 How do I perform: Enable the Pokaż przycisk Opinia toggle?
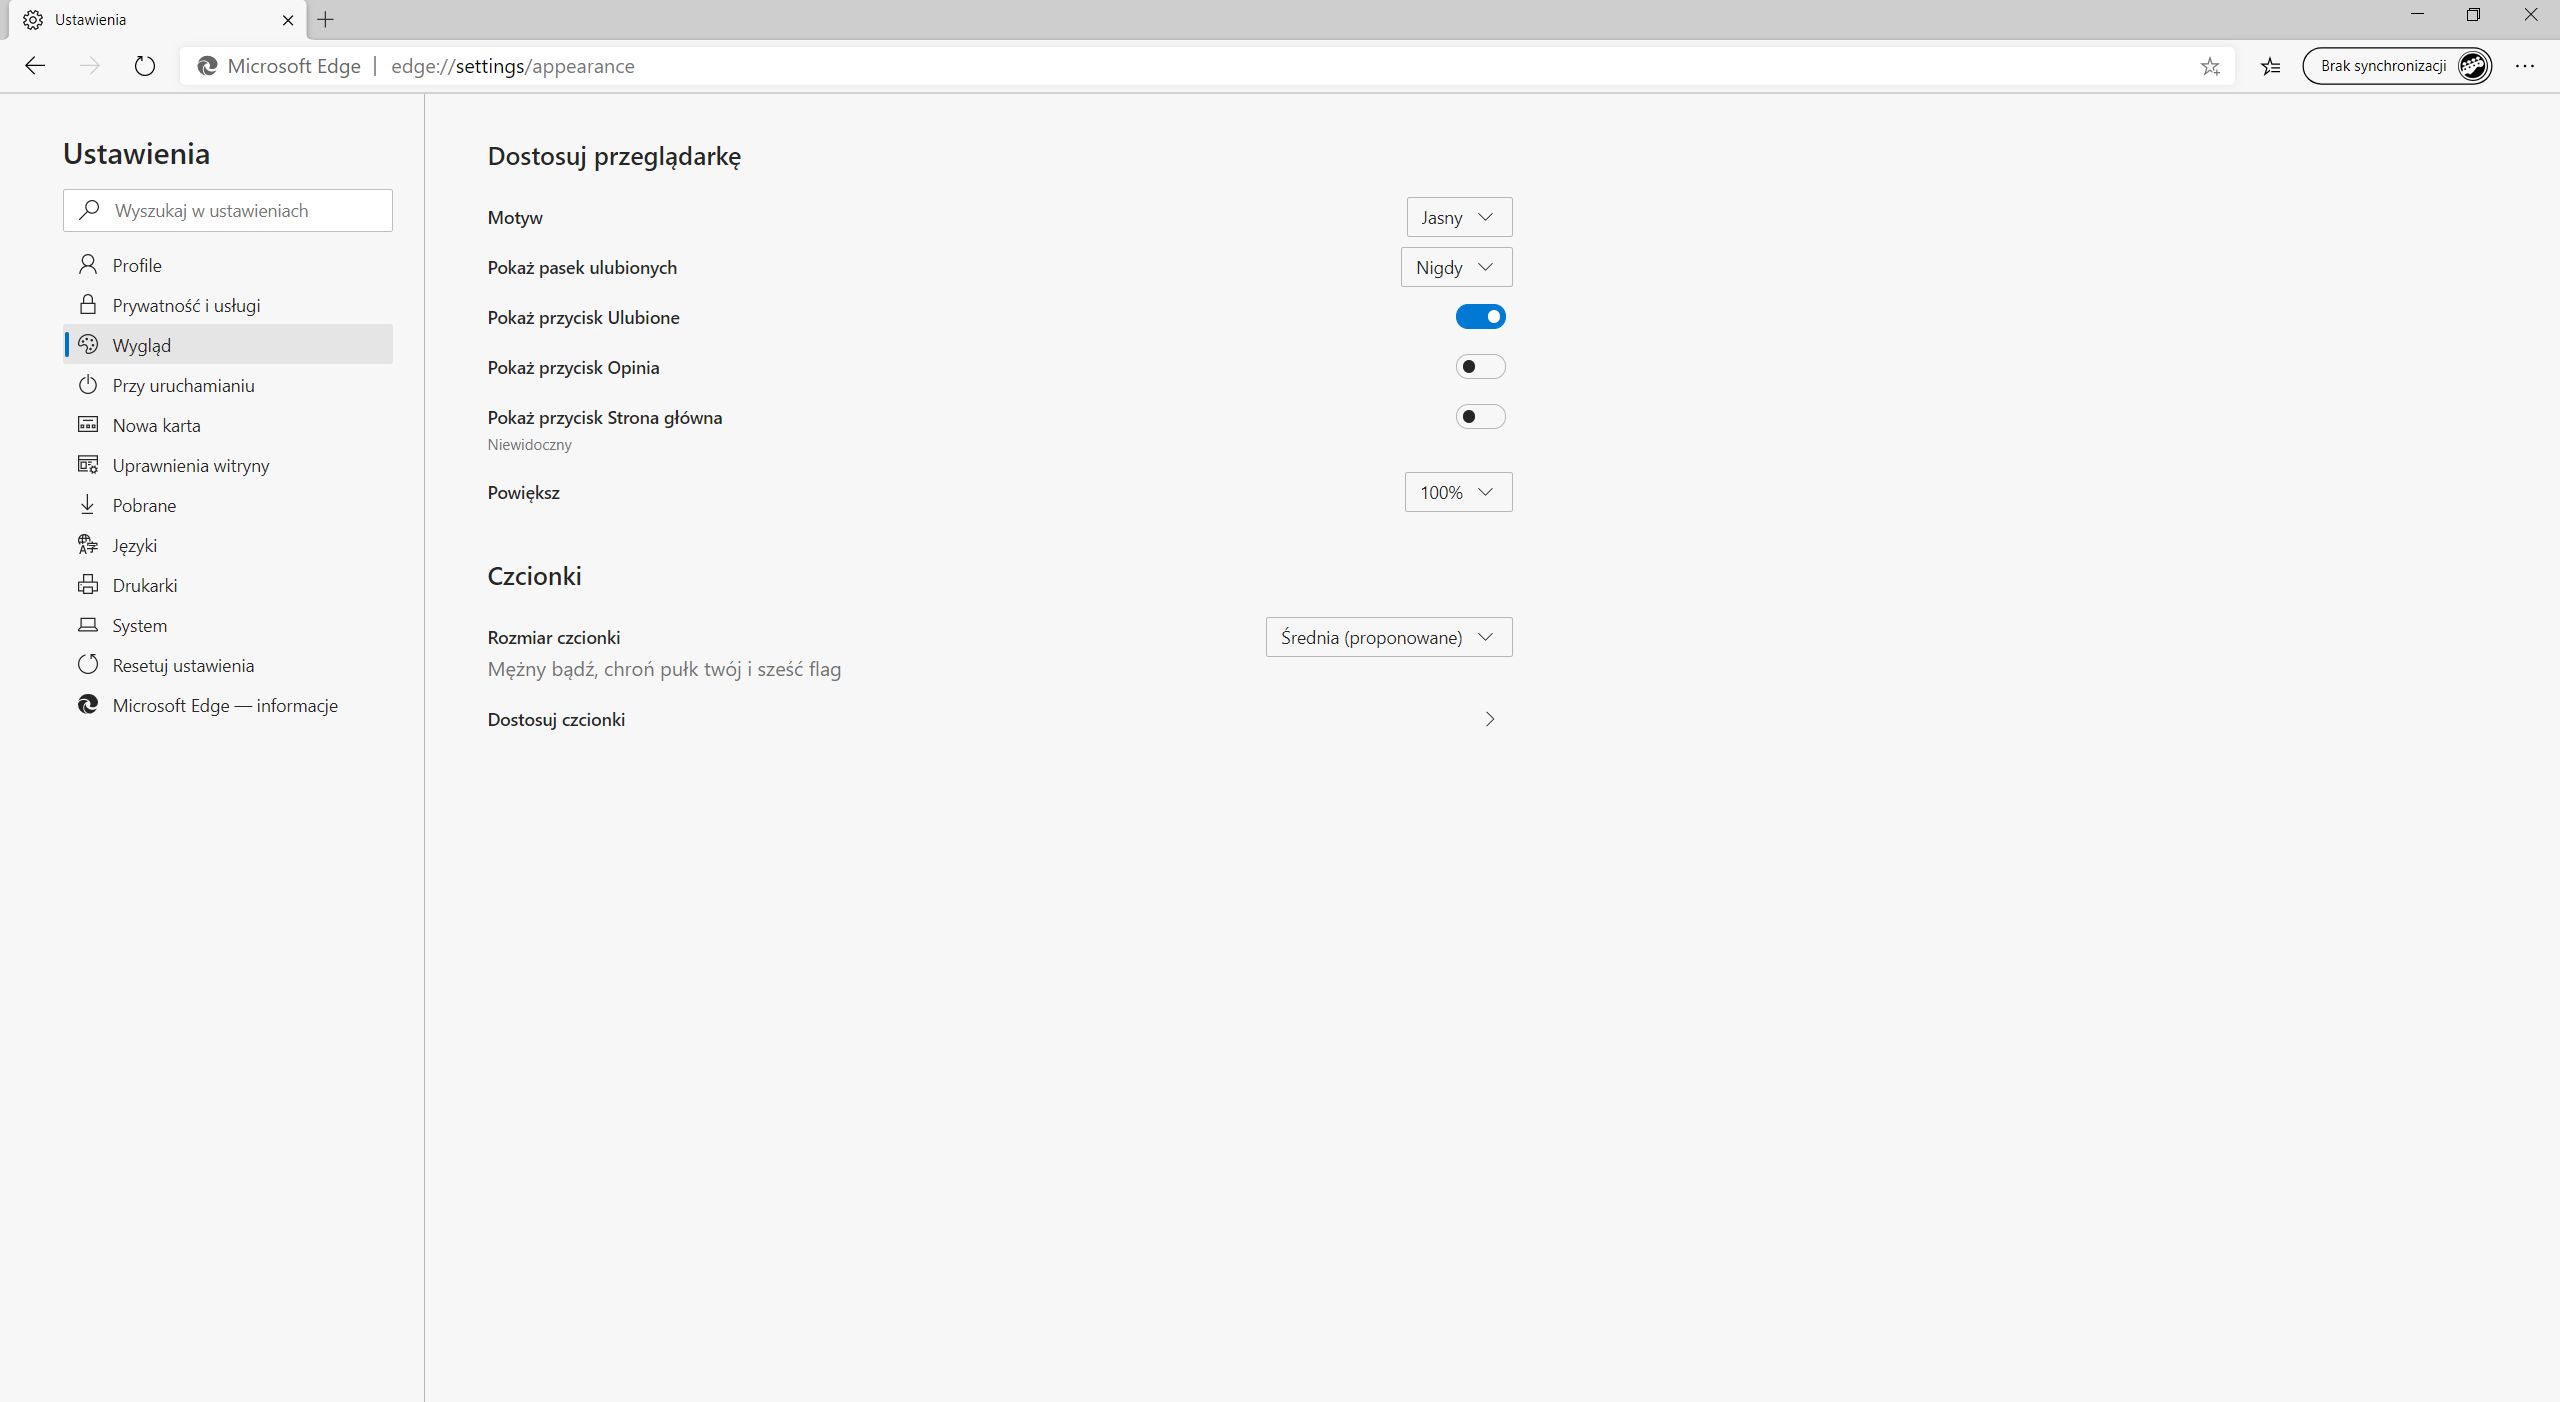click(1480, 367)
